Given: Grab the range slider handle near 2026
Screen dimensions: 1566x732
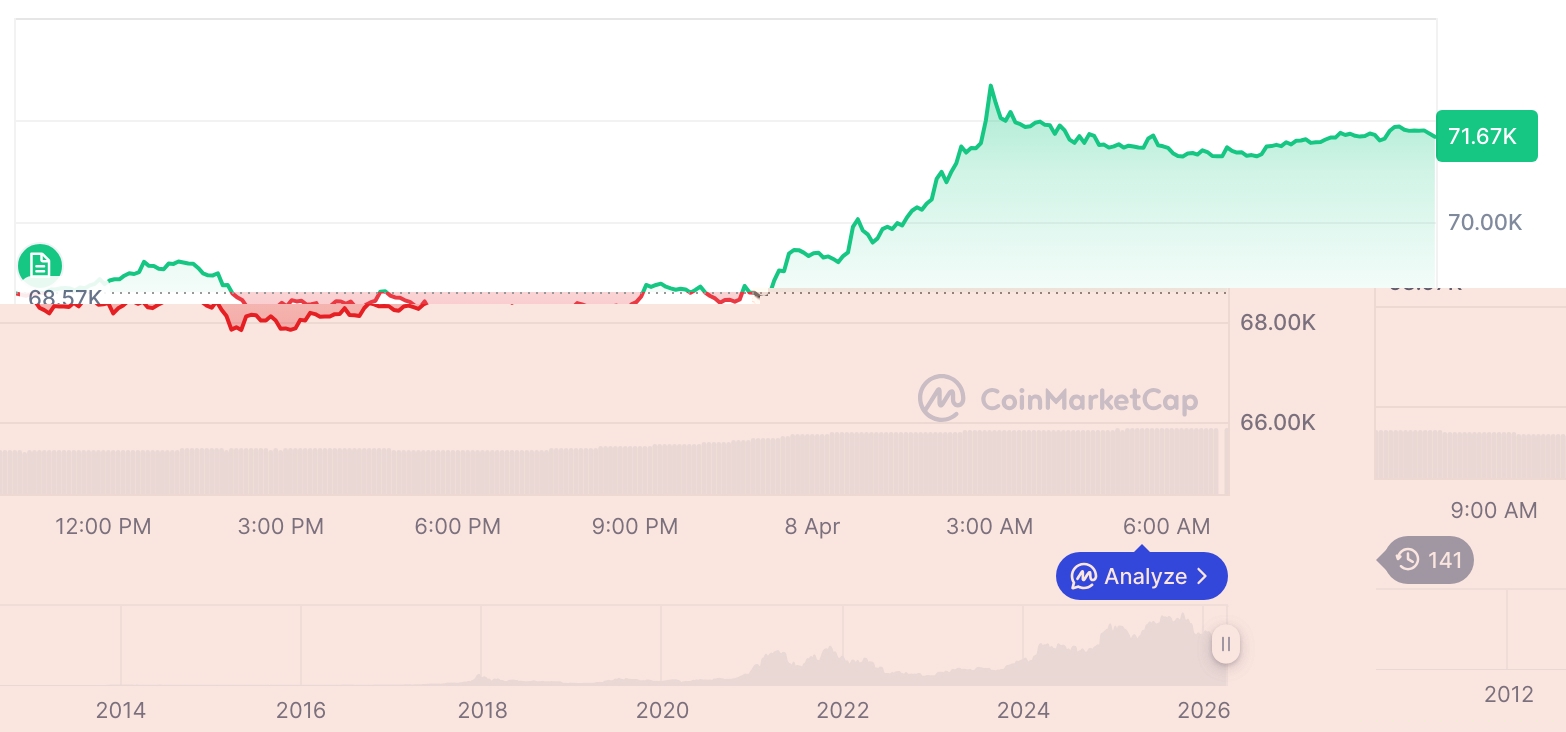Looking at the screenshot, I should coord(1226,644).
